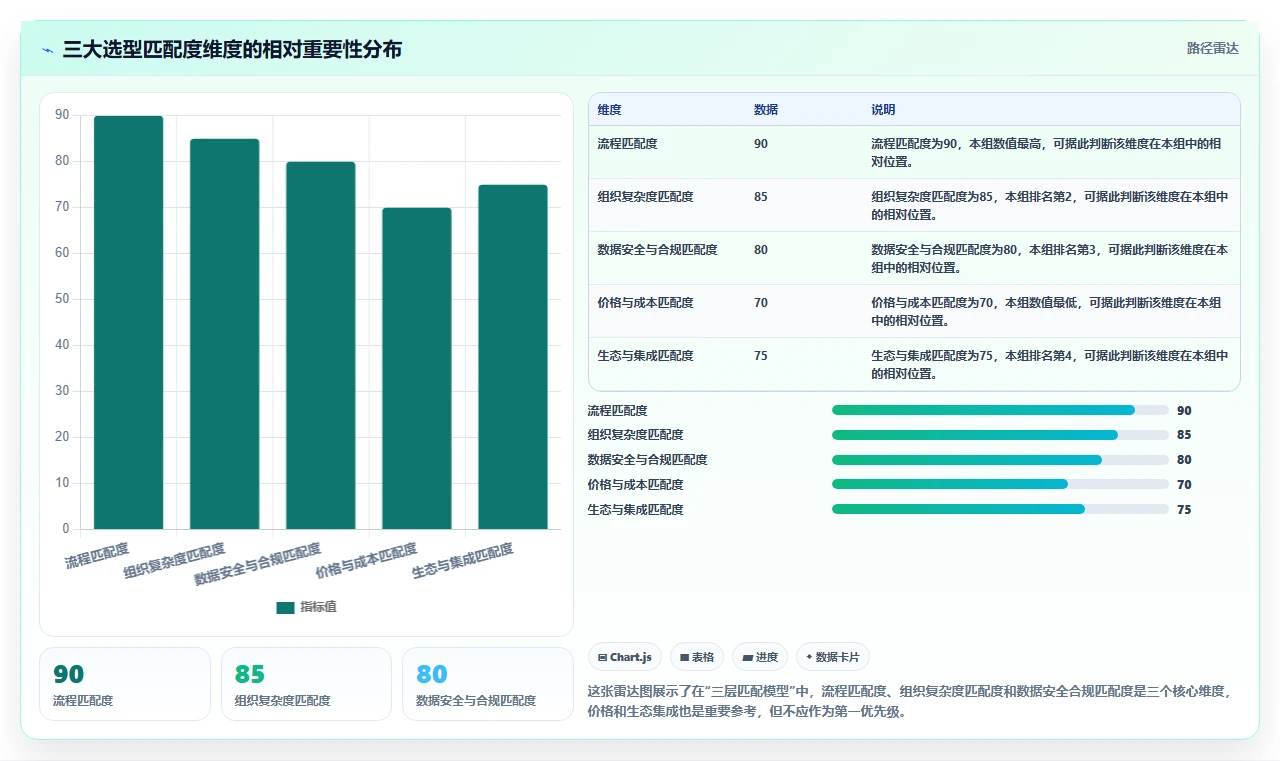The height and width of the screenshot is (761, 1280).
Task: Click the 进度 tag chip
Action: (x=760, y=657)
